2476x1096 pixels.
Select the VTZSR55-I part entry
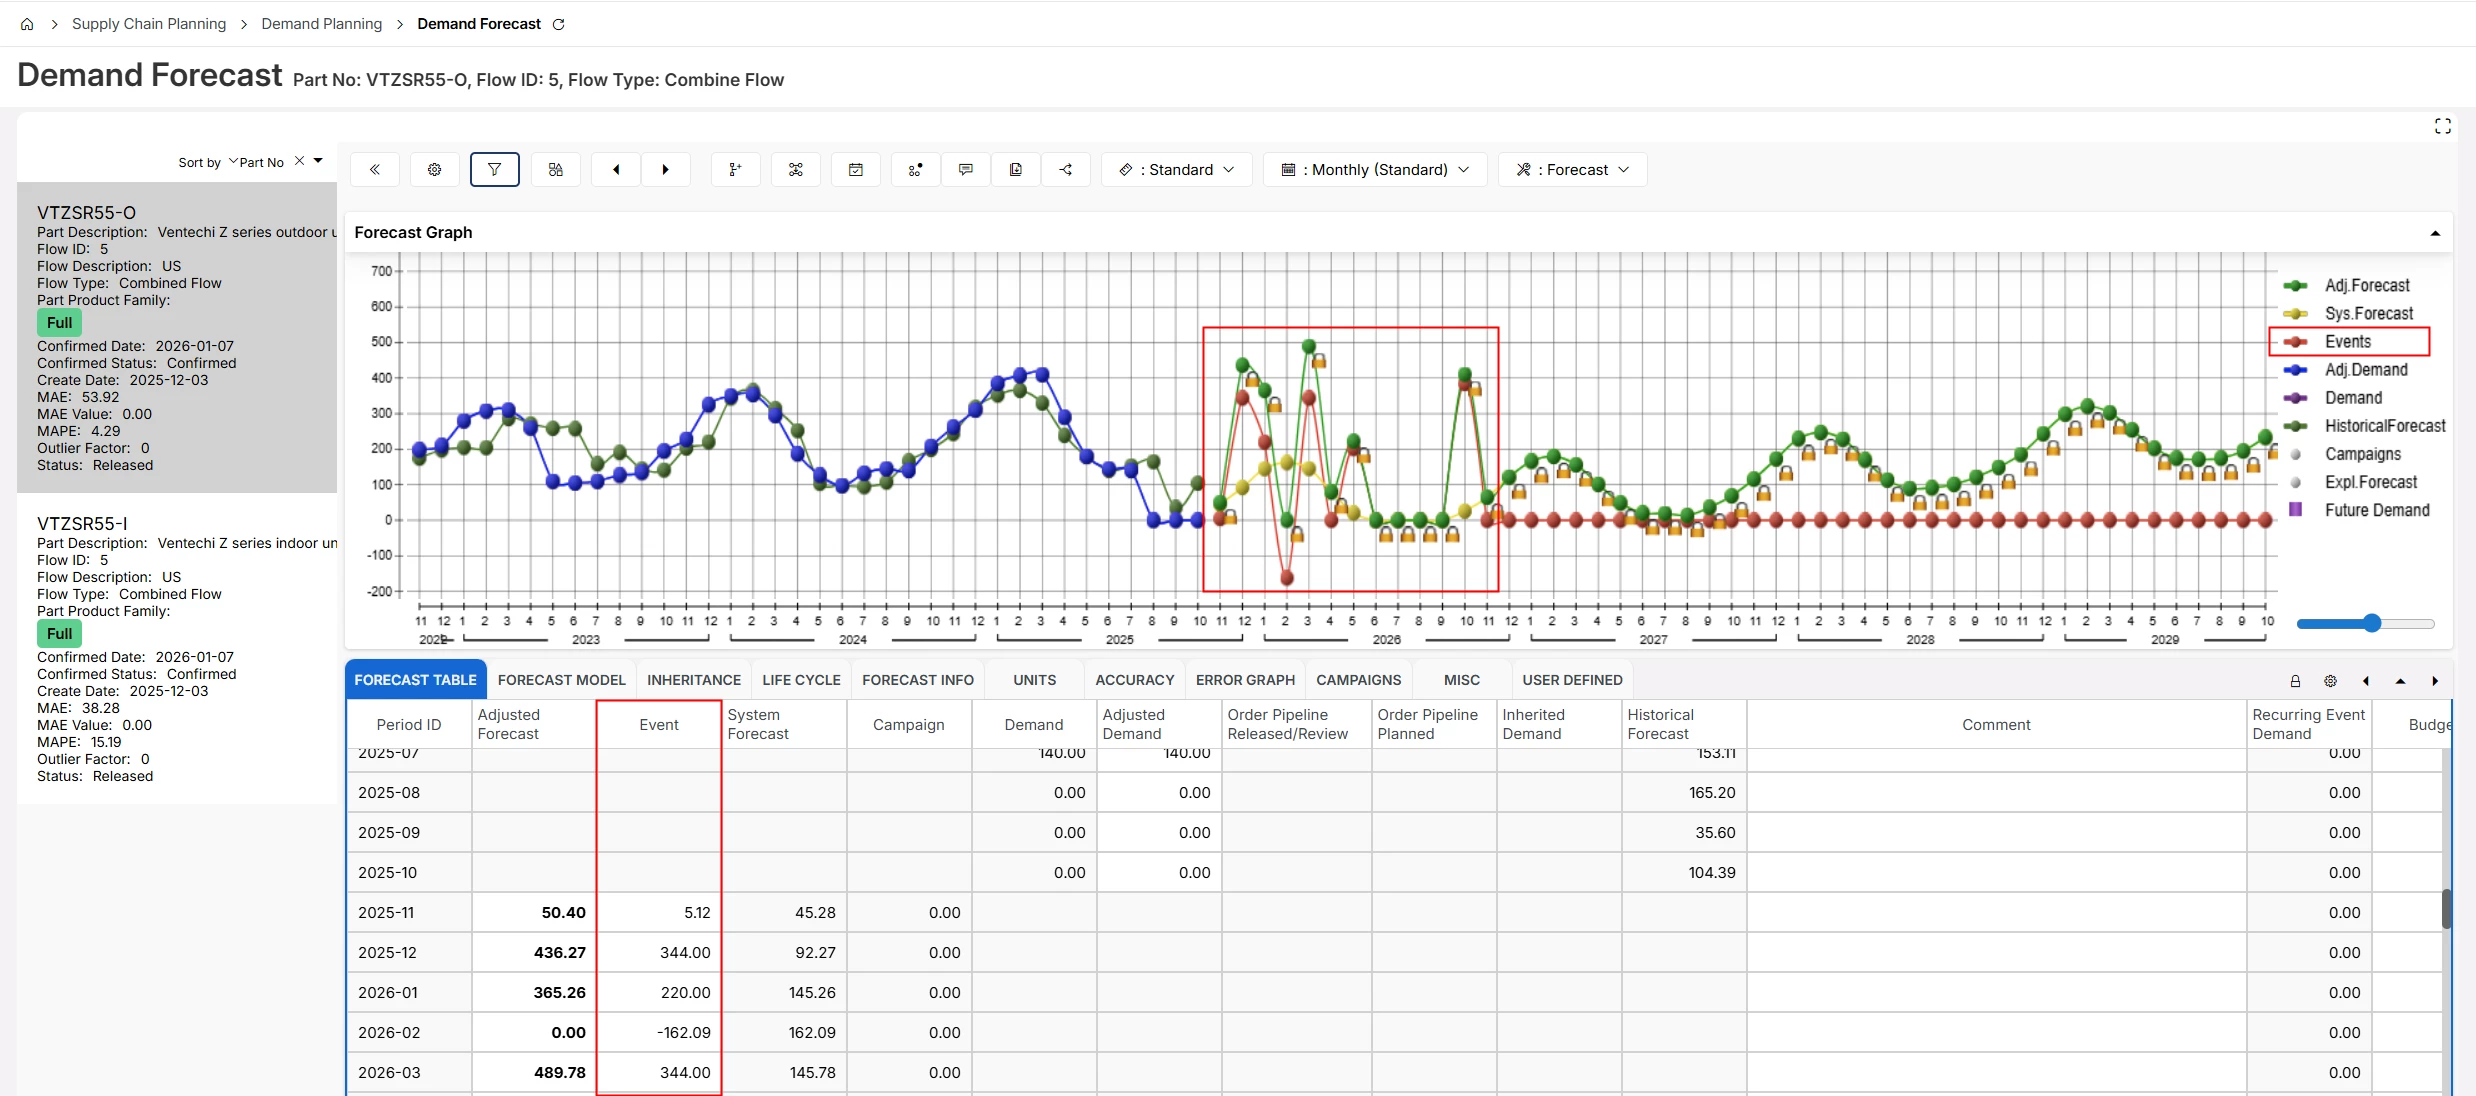pyautogui.click(x=82, y=524)
